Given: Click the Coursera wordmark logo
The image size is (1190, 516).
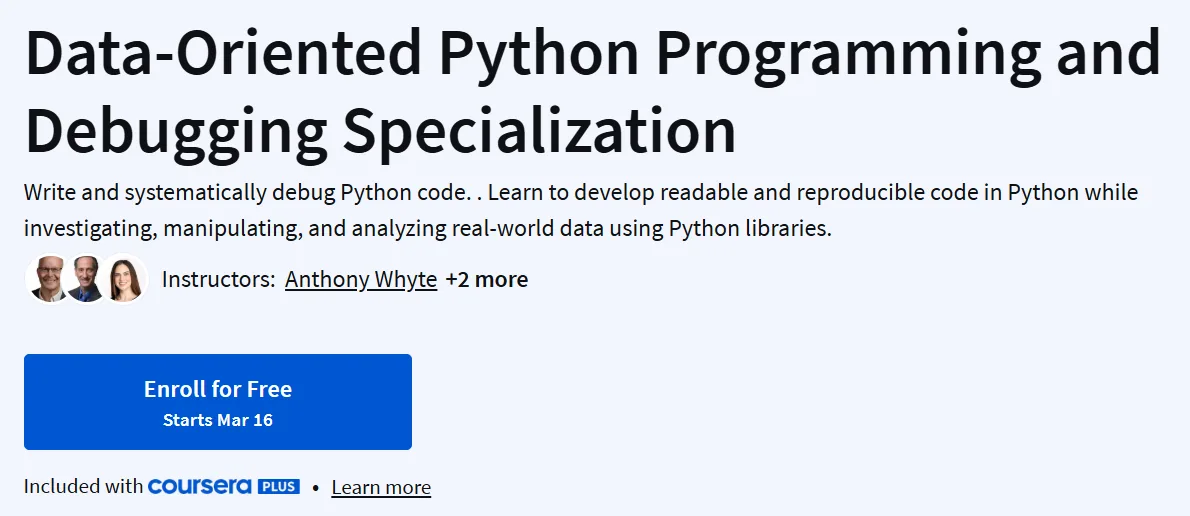Looking at the screenshot, I should coord(200,486).
